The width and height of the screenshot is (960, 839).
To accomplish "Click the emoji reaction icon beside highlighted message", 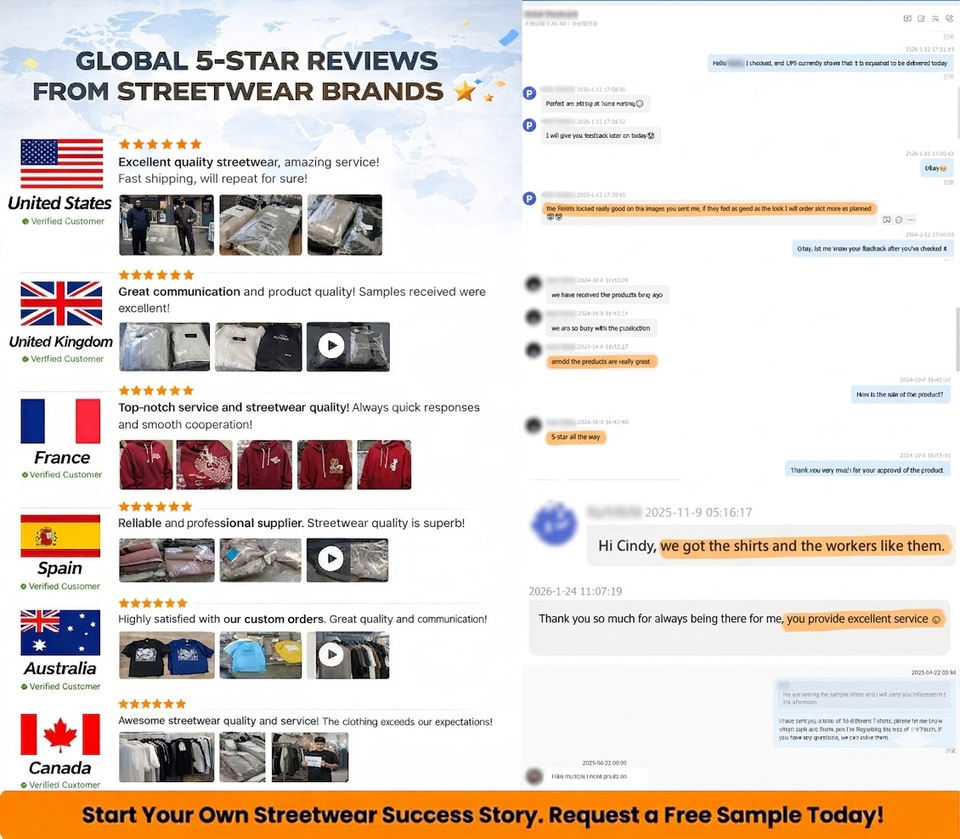I will tap(899, 219).
